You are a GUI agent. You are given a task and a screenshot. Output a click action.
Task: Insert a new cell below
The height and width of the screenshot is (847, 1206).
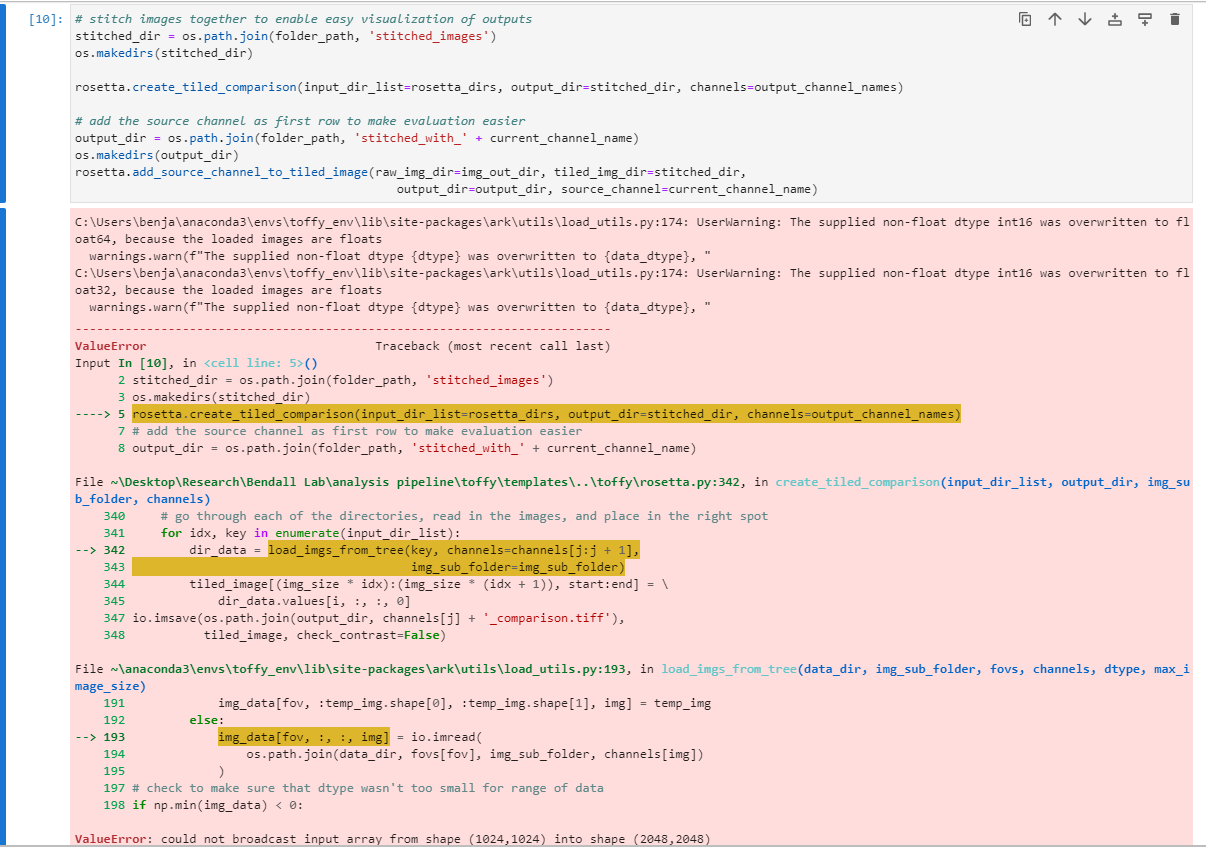tap(1144, 18)
